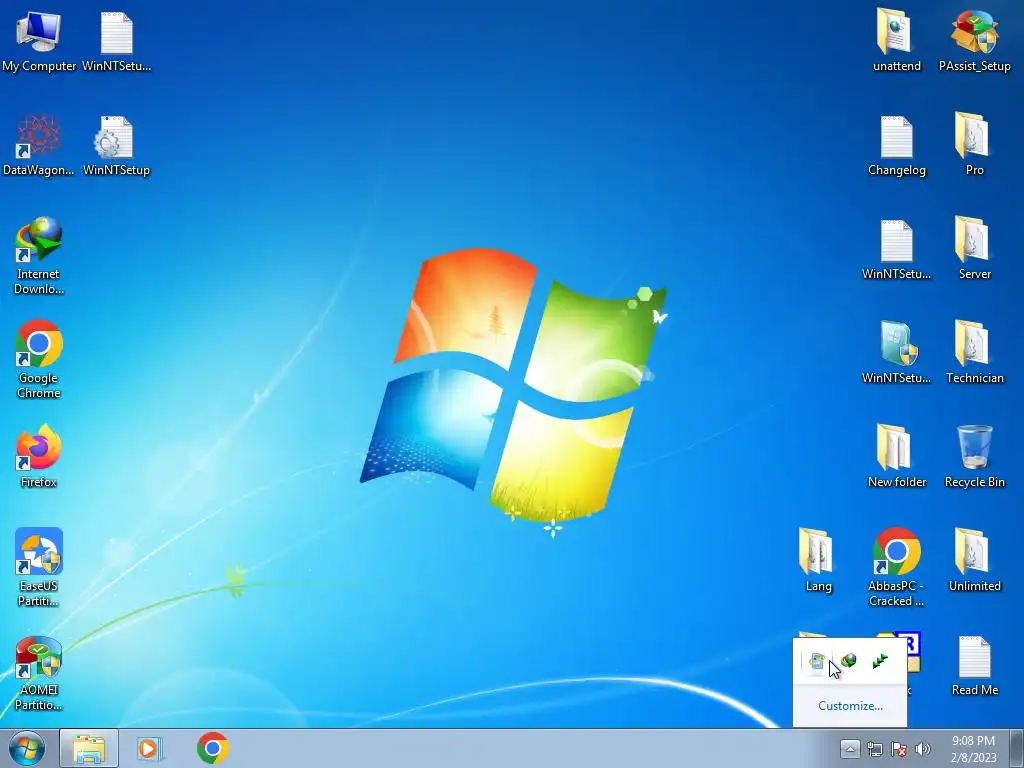Screen dimensions: 1024x768
Task: Launch Windows Media Player from taskbar
Action: tap(150, 748)
